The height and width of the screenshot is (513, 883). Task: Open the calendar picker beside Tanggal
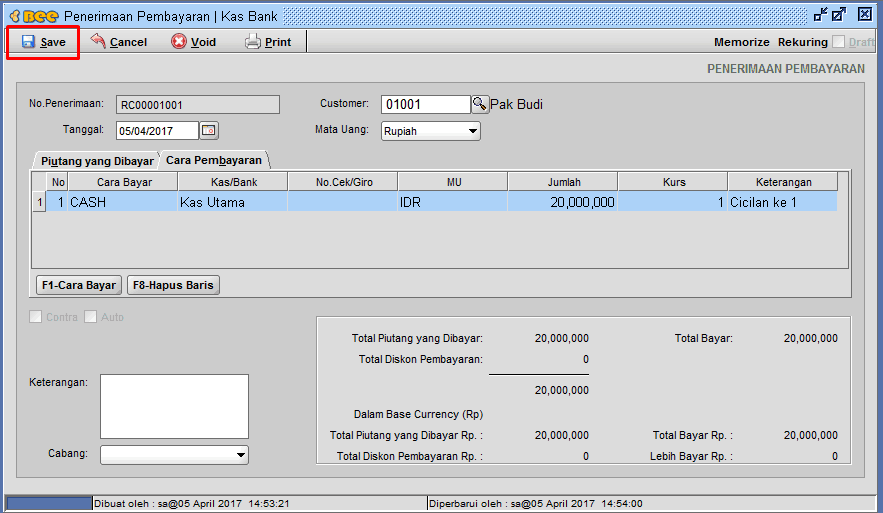pos(209,130)
